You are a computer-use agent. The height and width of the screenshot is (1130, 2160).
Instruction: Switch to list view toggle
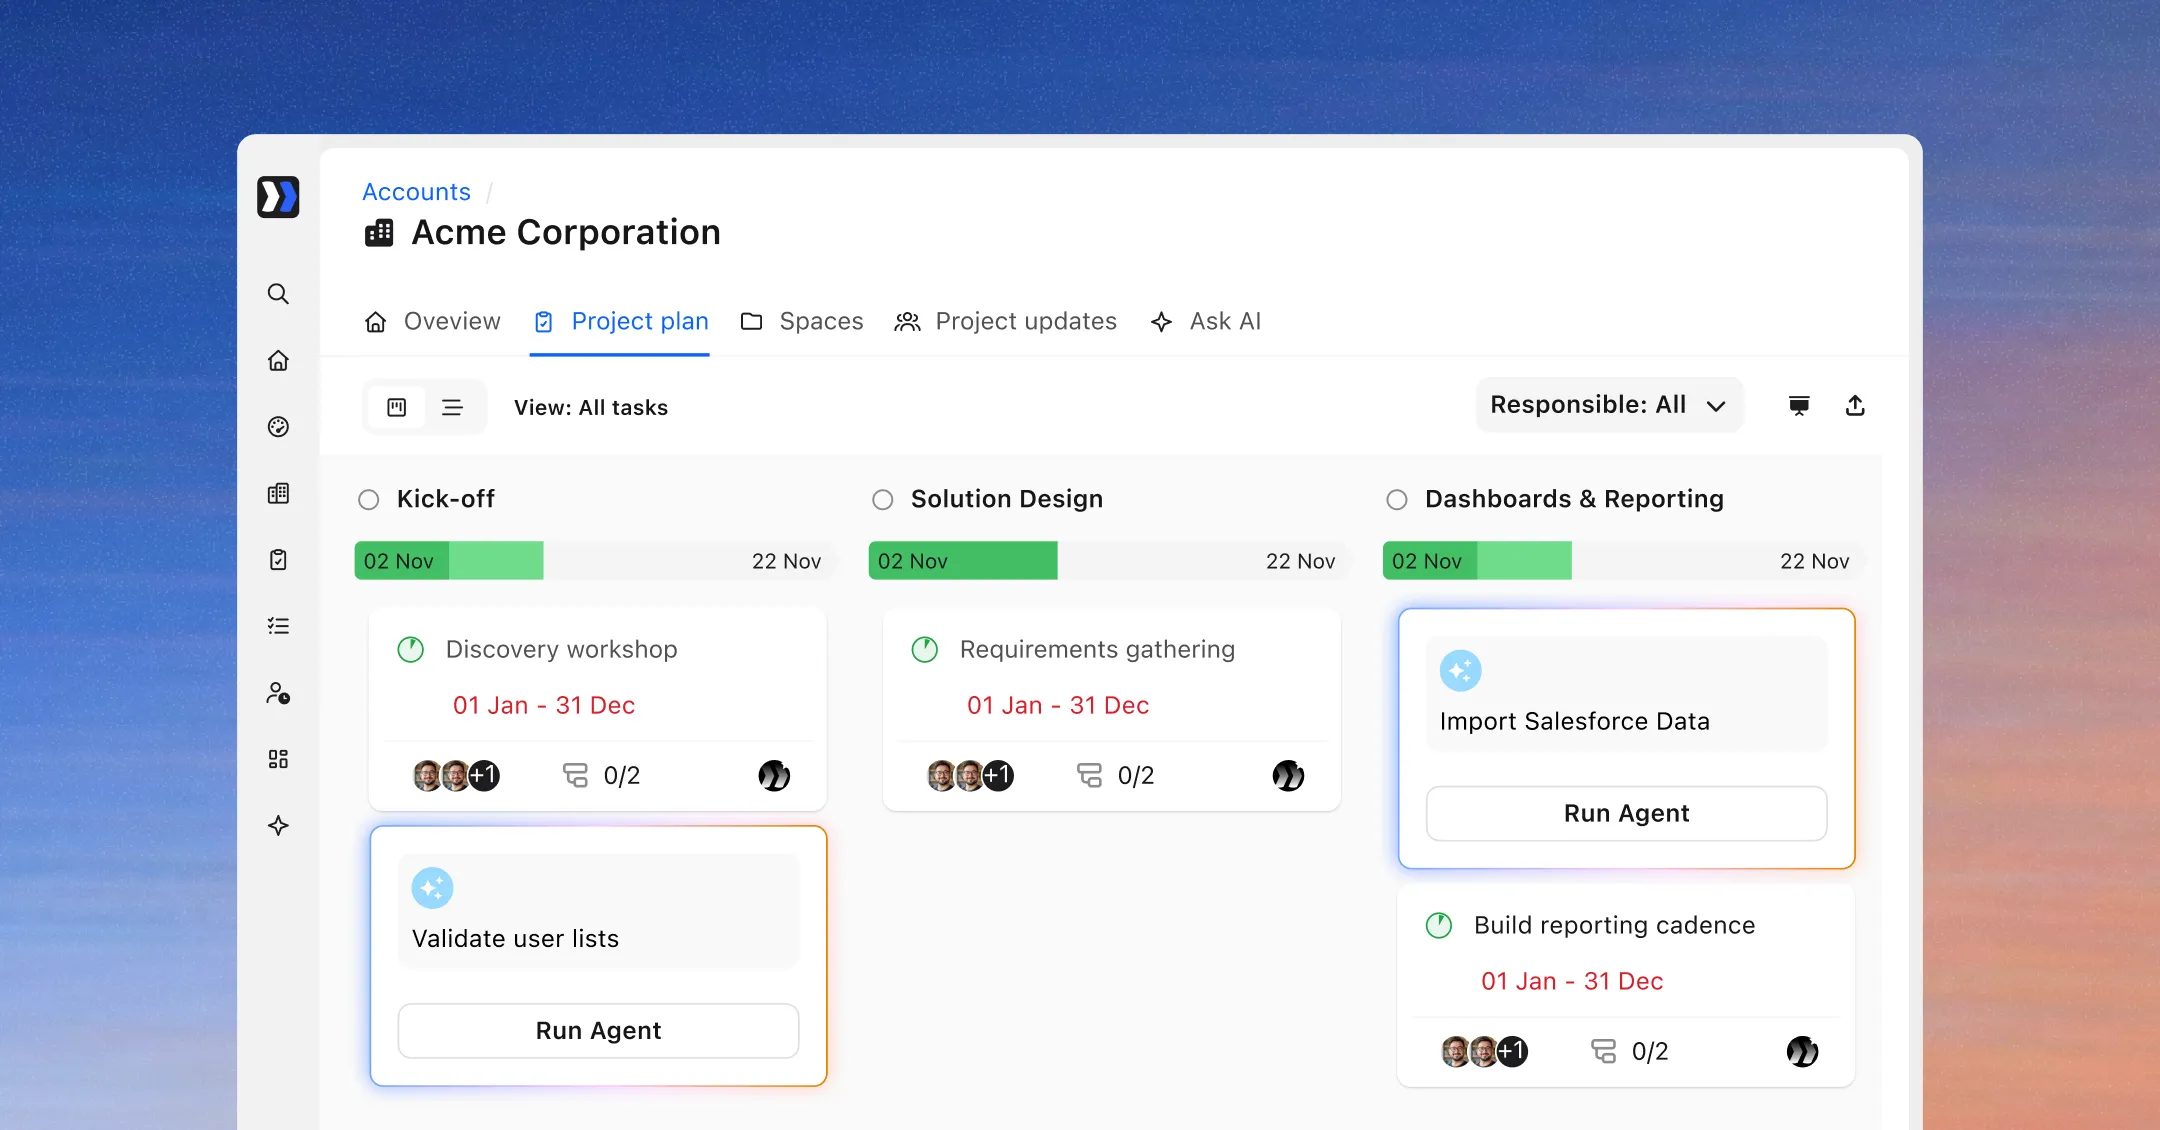[x=452, y=408]
